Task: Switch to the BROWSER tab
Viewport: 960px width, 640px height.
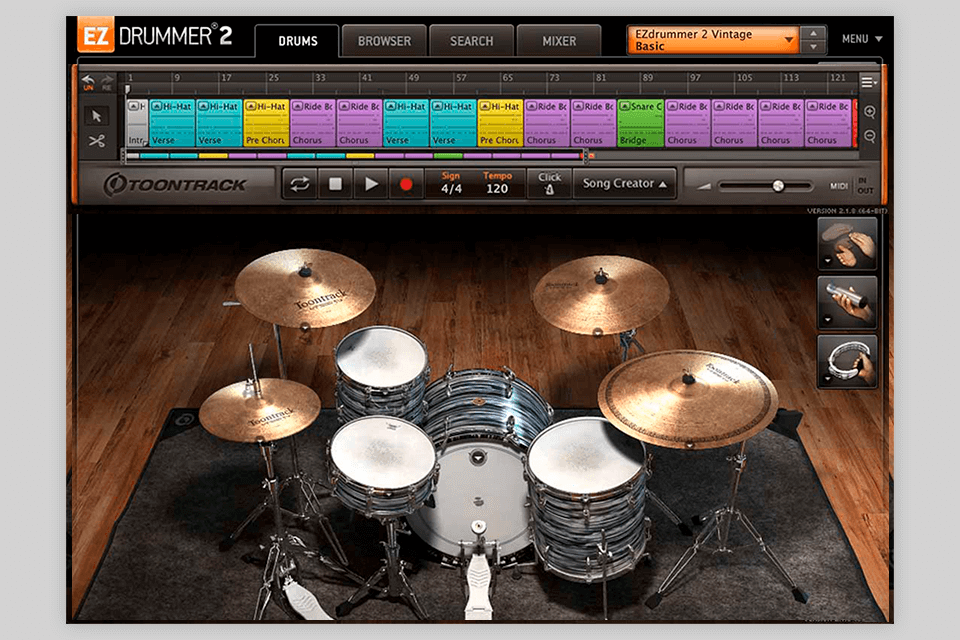Action: pyautogui.click(x=384, y=41)
